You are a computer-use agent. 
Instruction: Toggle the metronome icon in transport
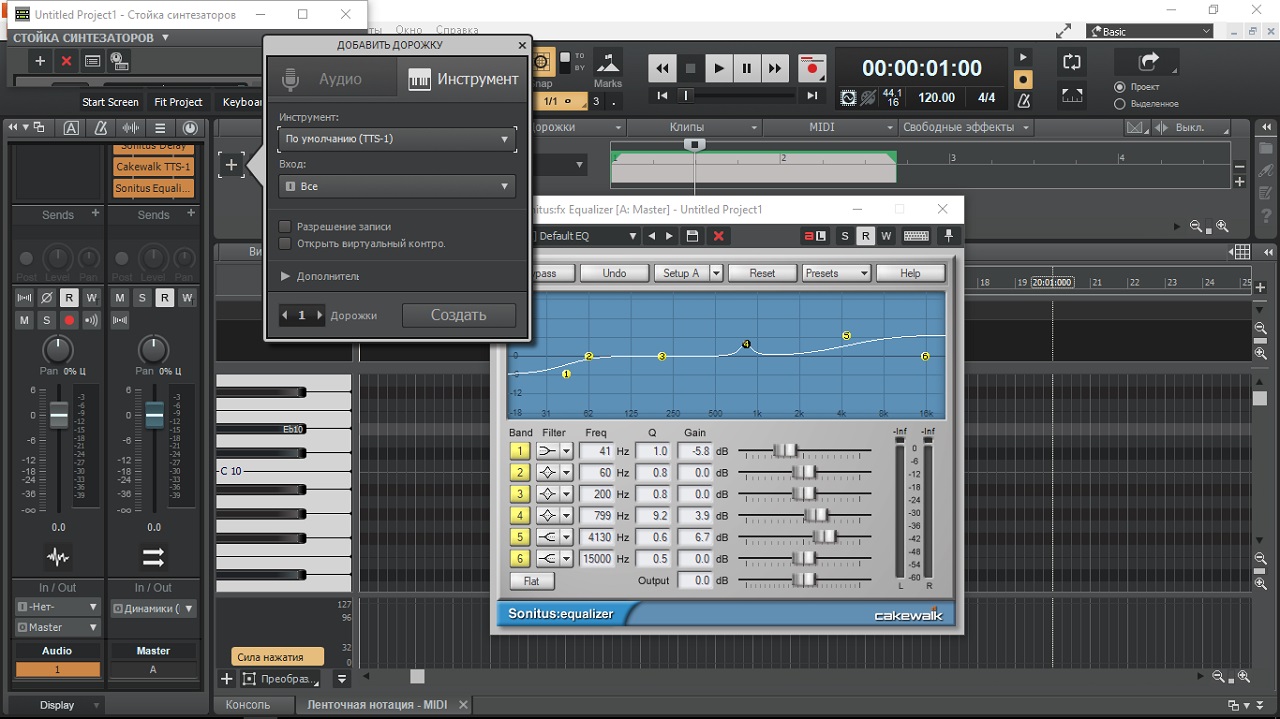pyautogui.click(x=1023, y=100)
